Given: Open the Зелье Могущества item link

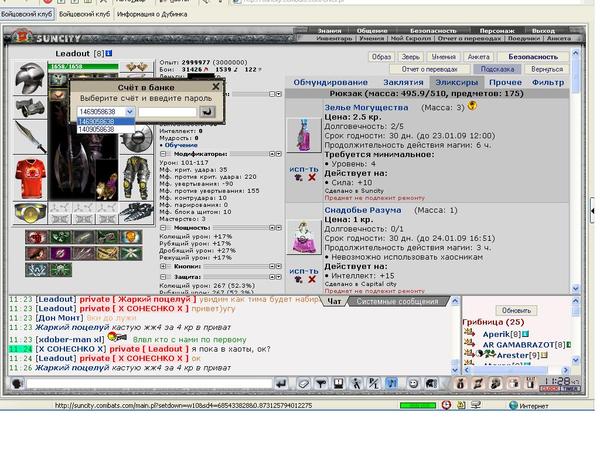Looking at the screenshot, I should pos(366,108).
